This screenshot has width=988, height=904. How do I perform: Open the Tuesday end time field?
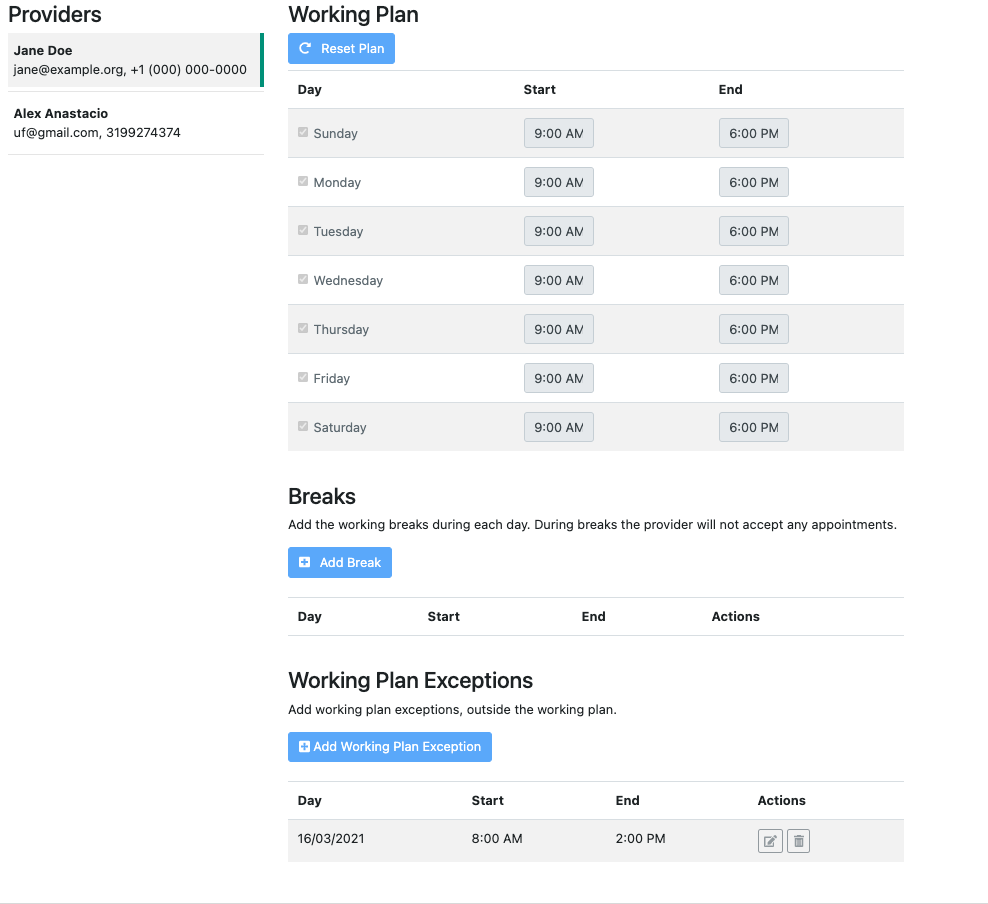click(x=754, y=231)
